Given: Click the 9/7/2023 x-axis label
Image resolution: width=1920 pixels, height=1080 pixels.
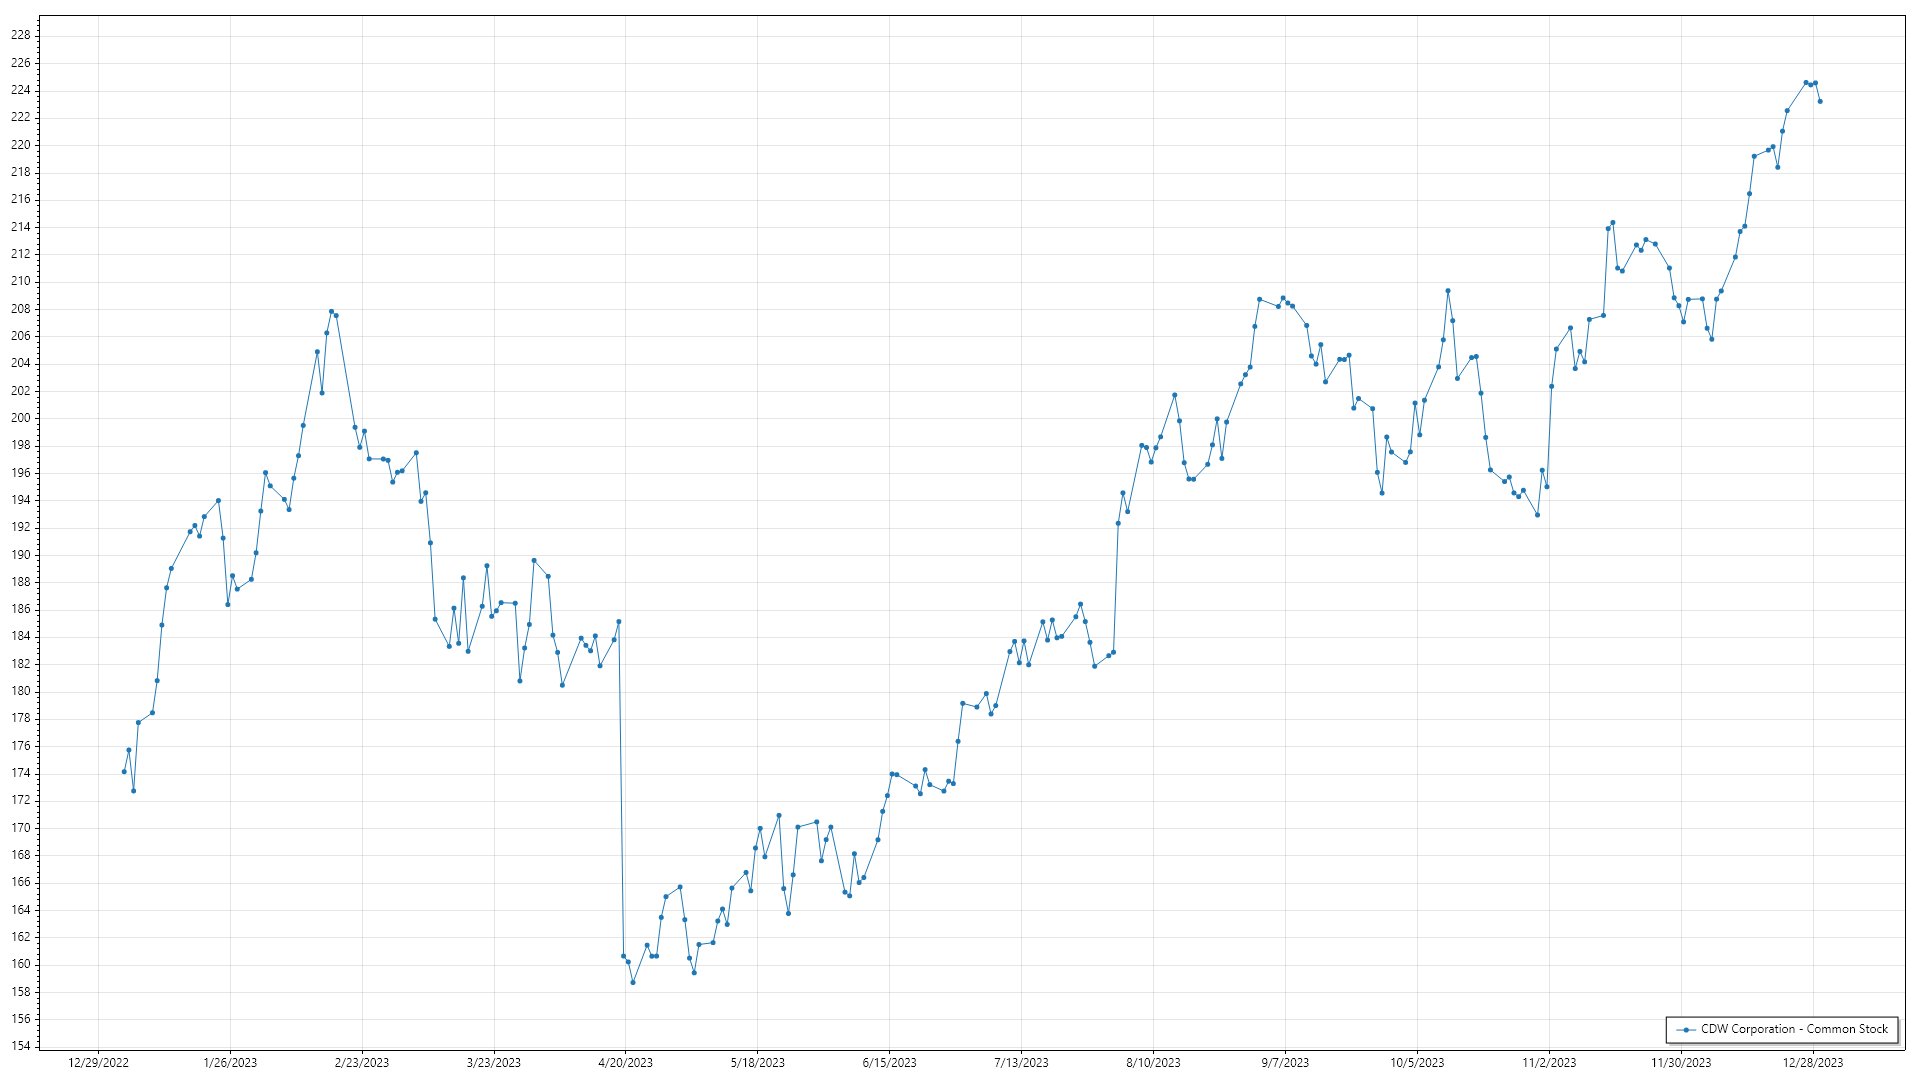Looking at the screenshot, I should tap(1284, 1063).
